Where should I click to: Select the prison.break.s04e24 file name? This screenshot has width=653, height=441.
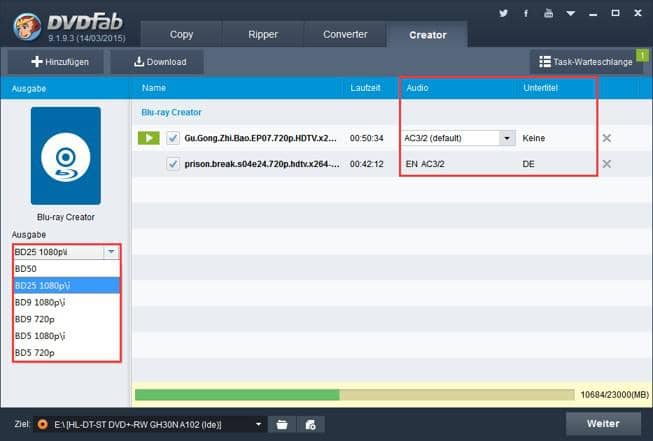click(262, 164)
